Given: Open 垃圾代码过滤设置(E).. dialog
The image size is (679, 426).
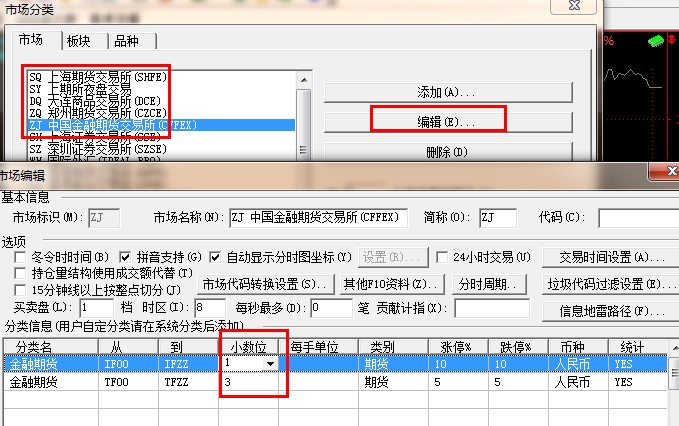Looking at the screenshot, I should pyautogui.click(x=611, y=284).
